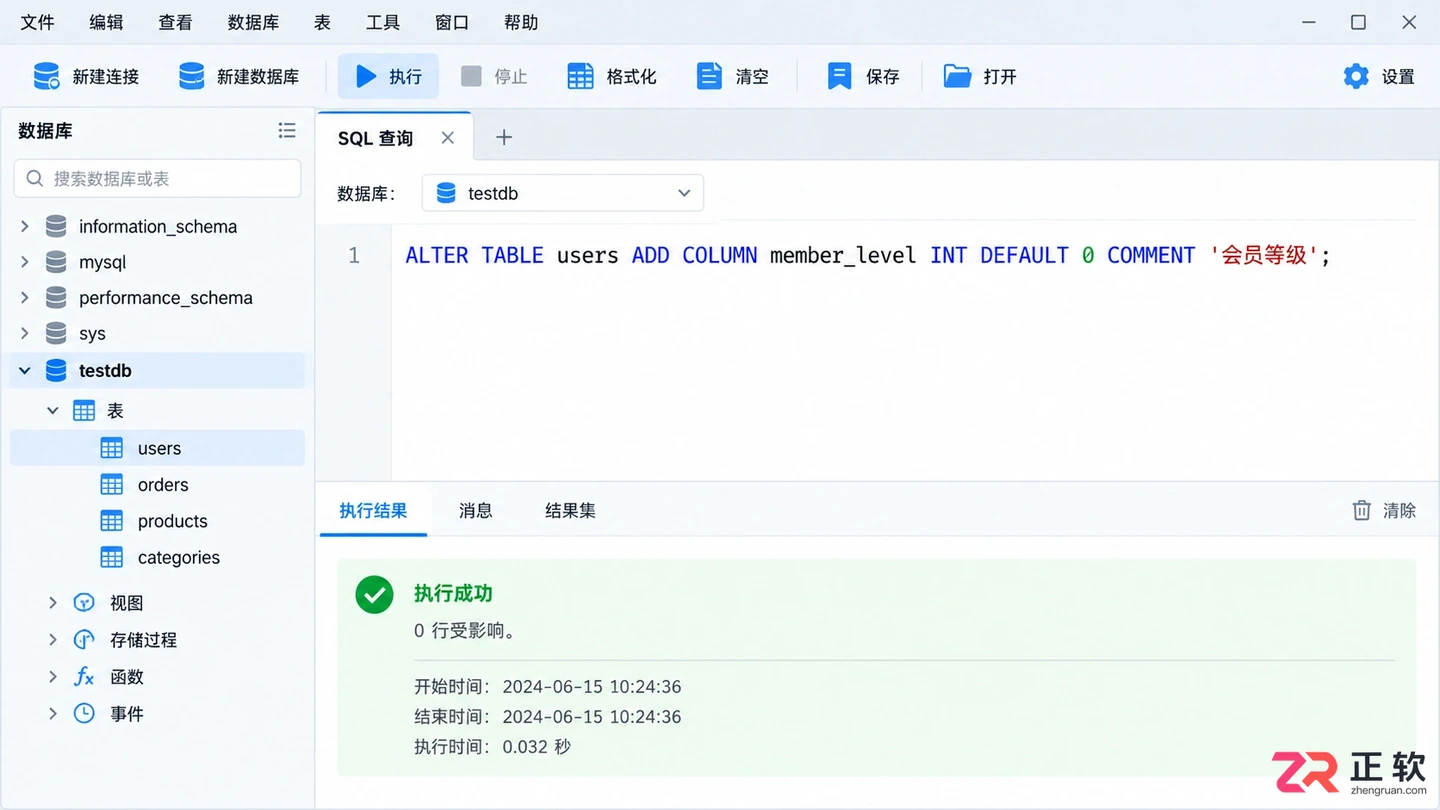
Task: Open the 帮助 menu
Action: coord(521,22)
